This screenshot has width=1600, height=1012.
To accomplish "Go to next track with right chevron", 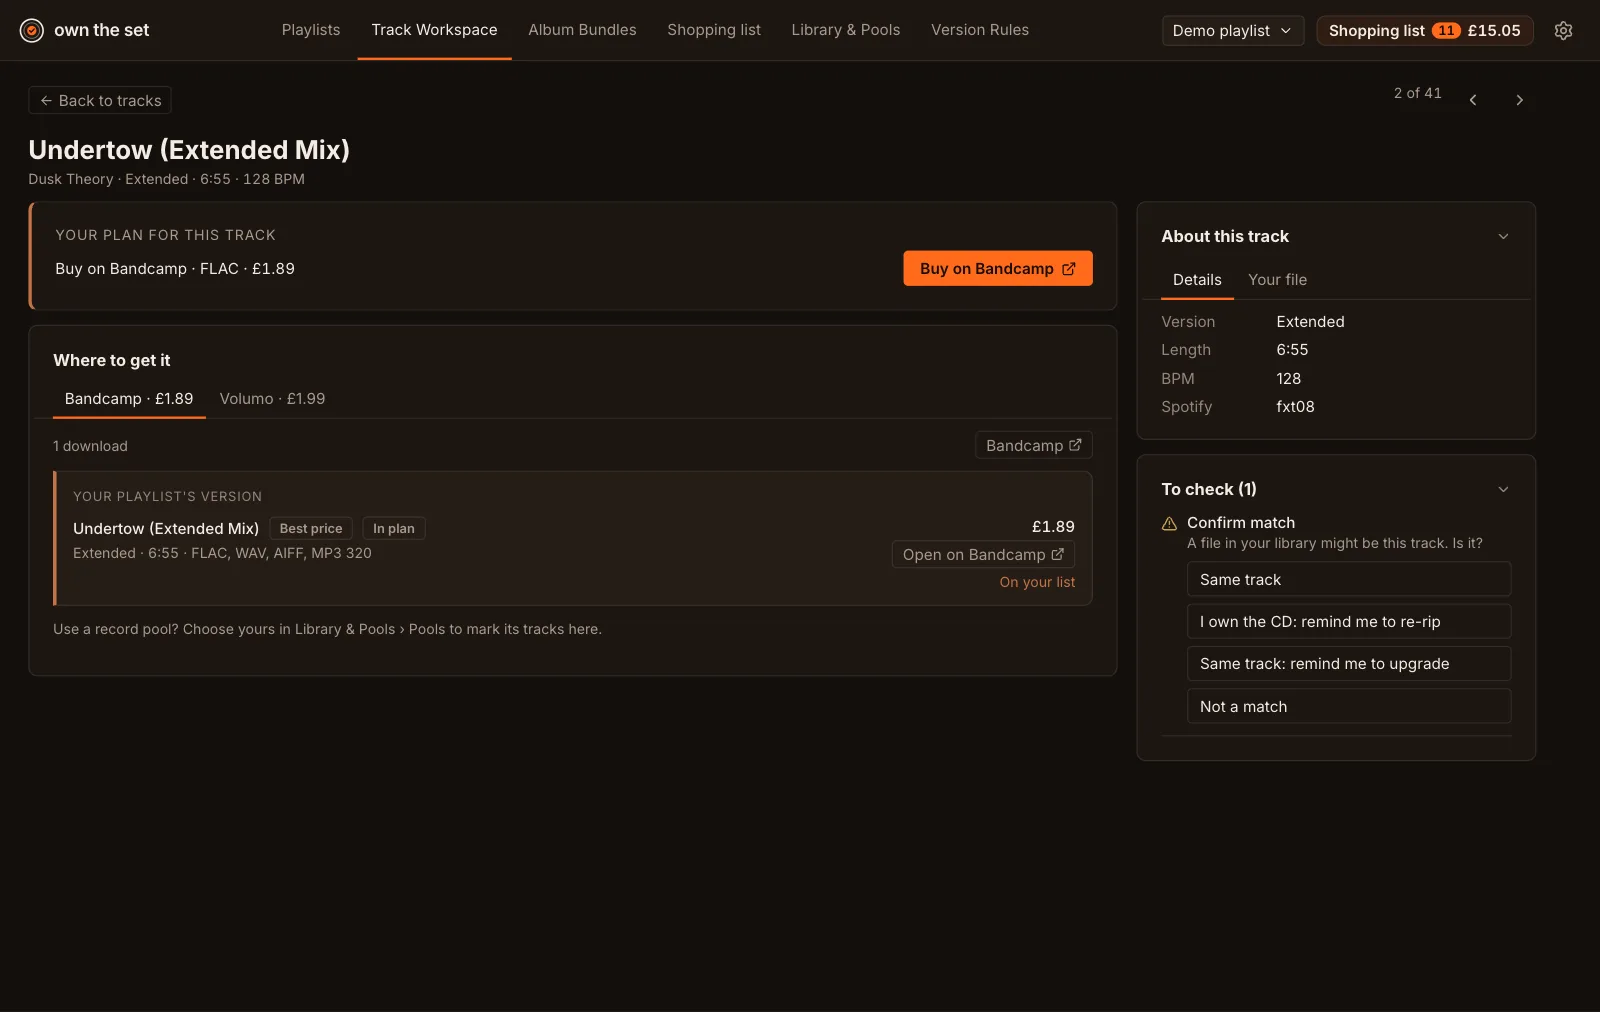I will pos(1519,100).
